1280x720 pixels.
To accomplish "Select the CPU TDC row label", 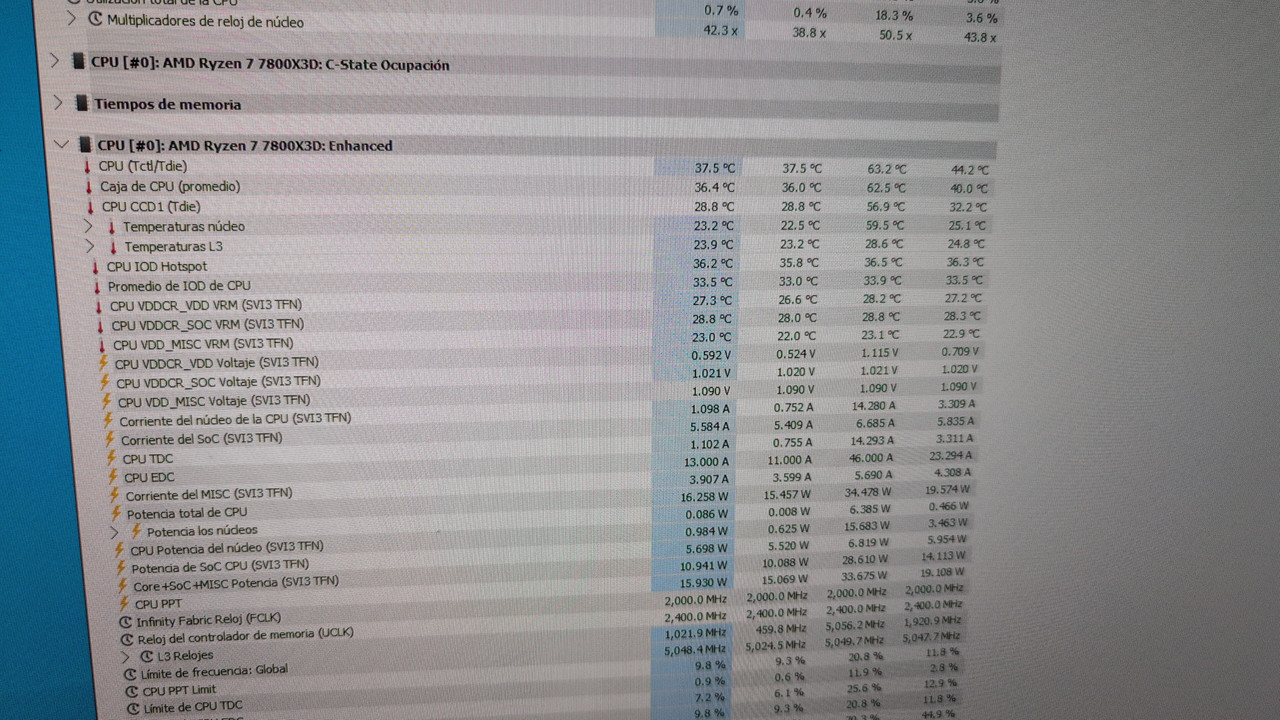I will [x=148, y=458].
